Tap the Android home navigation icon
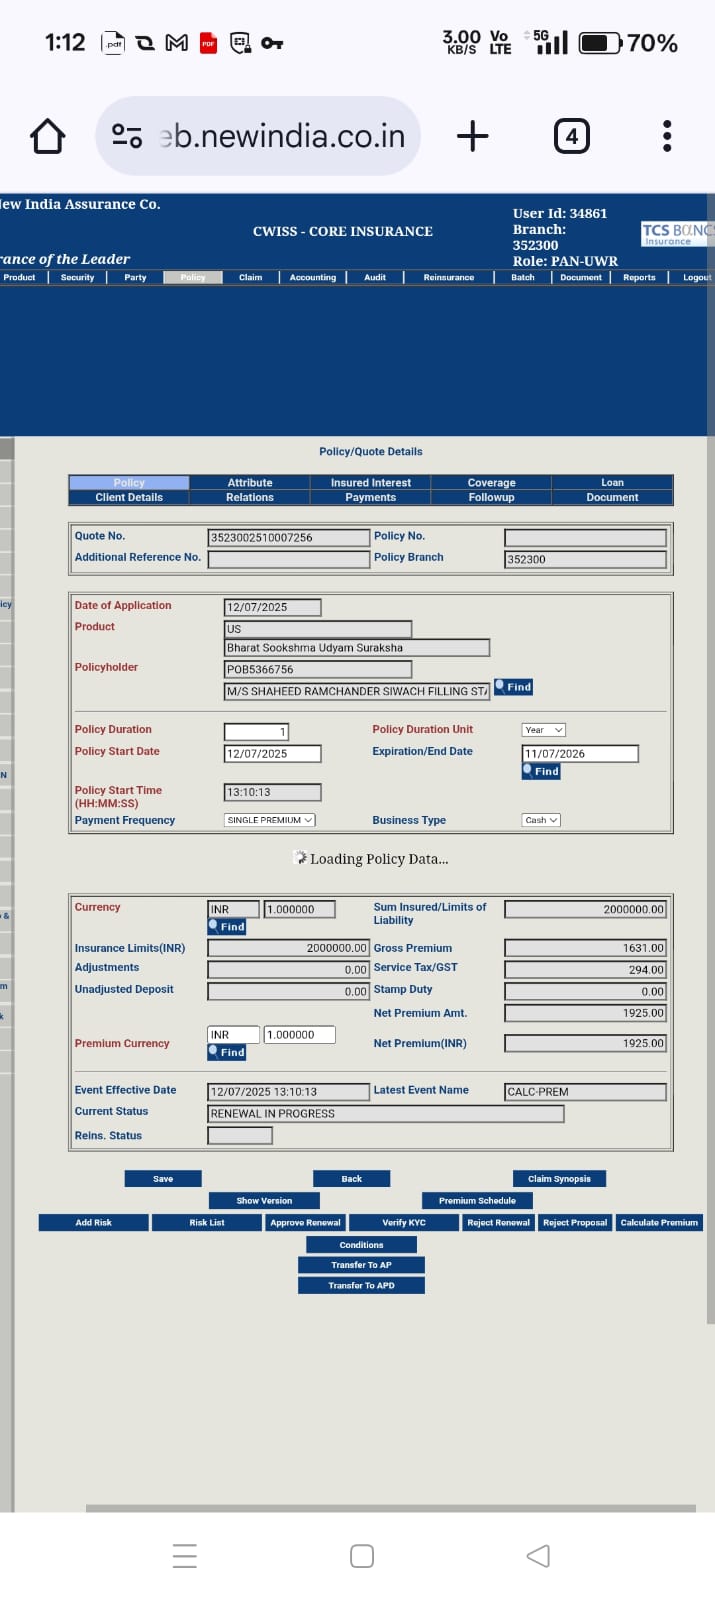This screenshot has width=715, height=1600. point(362,1555)
